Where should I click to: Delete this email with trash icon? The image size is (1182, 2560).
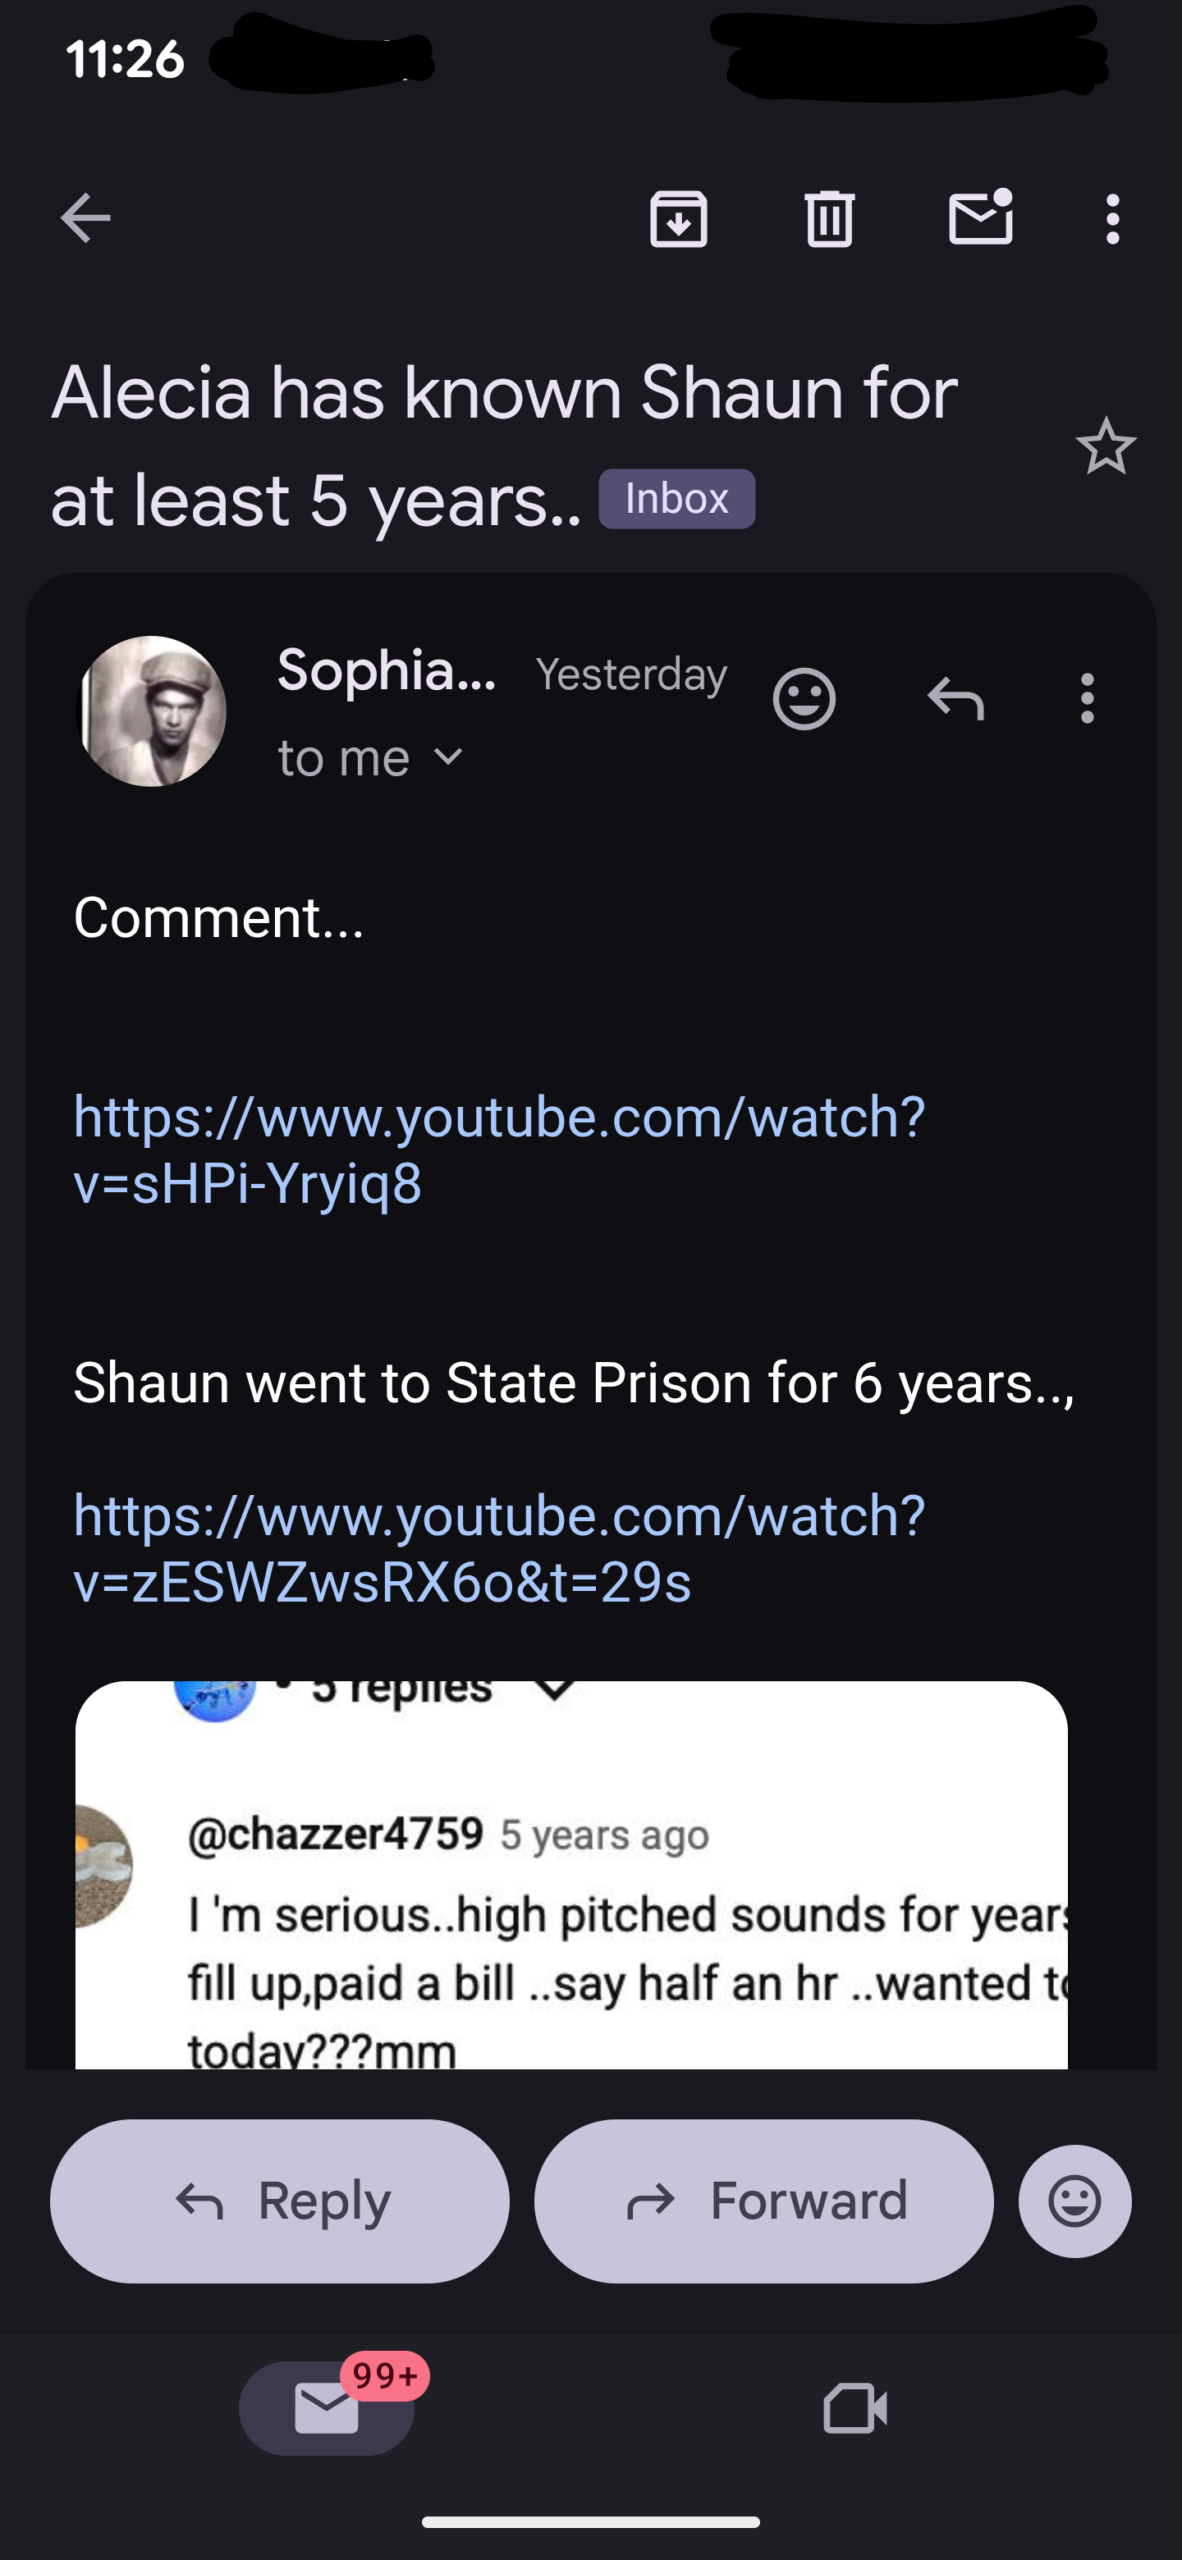(829, 218)
